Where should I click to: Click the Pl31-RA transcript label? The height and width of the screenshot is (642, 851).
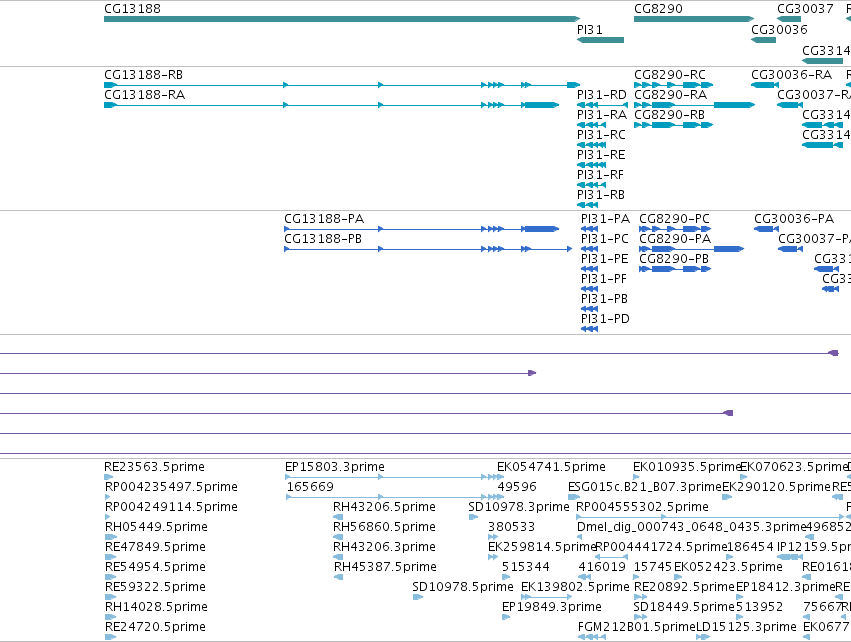point(602,115)
